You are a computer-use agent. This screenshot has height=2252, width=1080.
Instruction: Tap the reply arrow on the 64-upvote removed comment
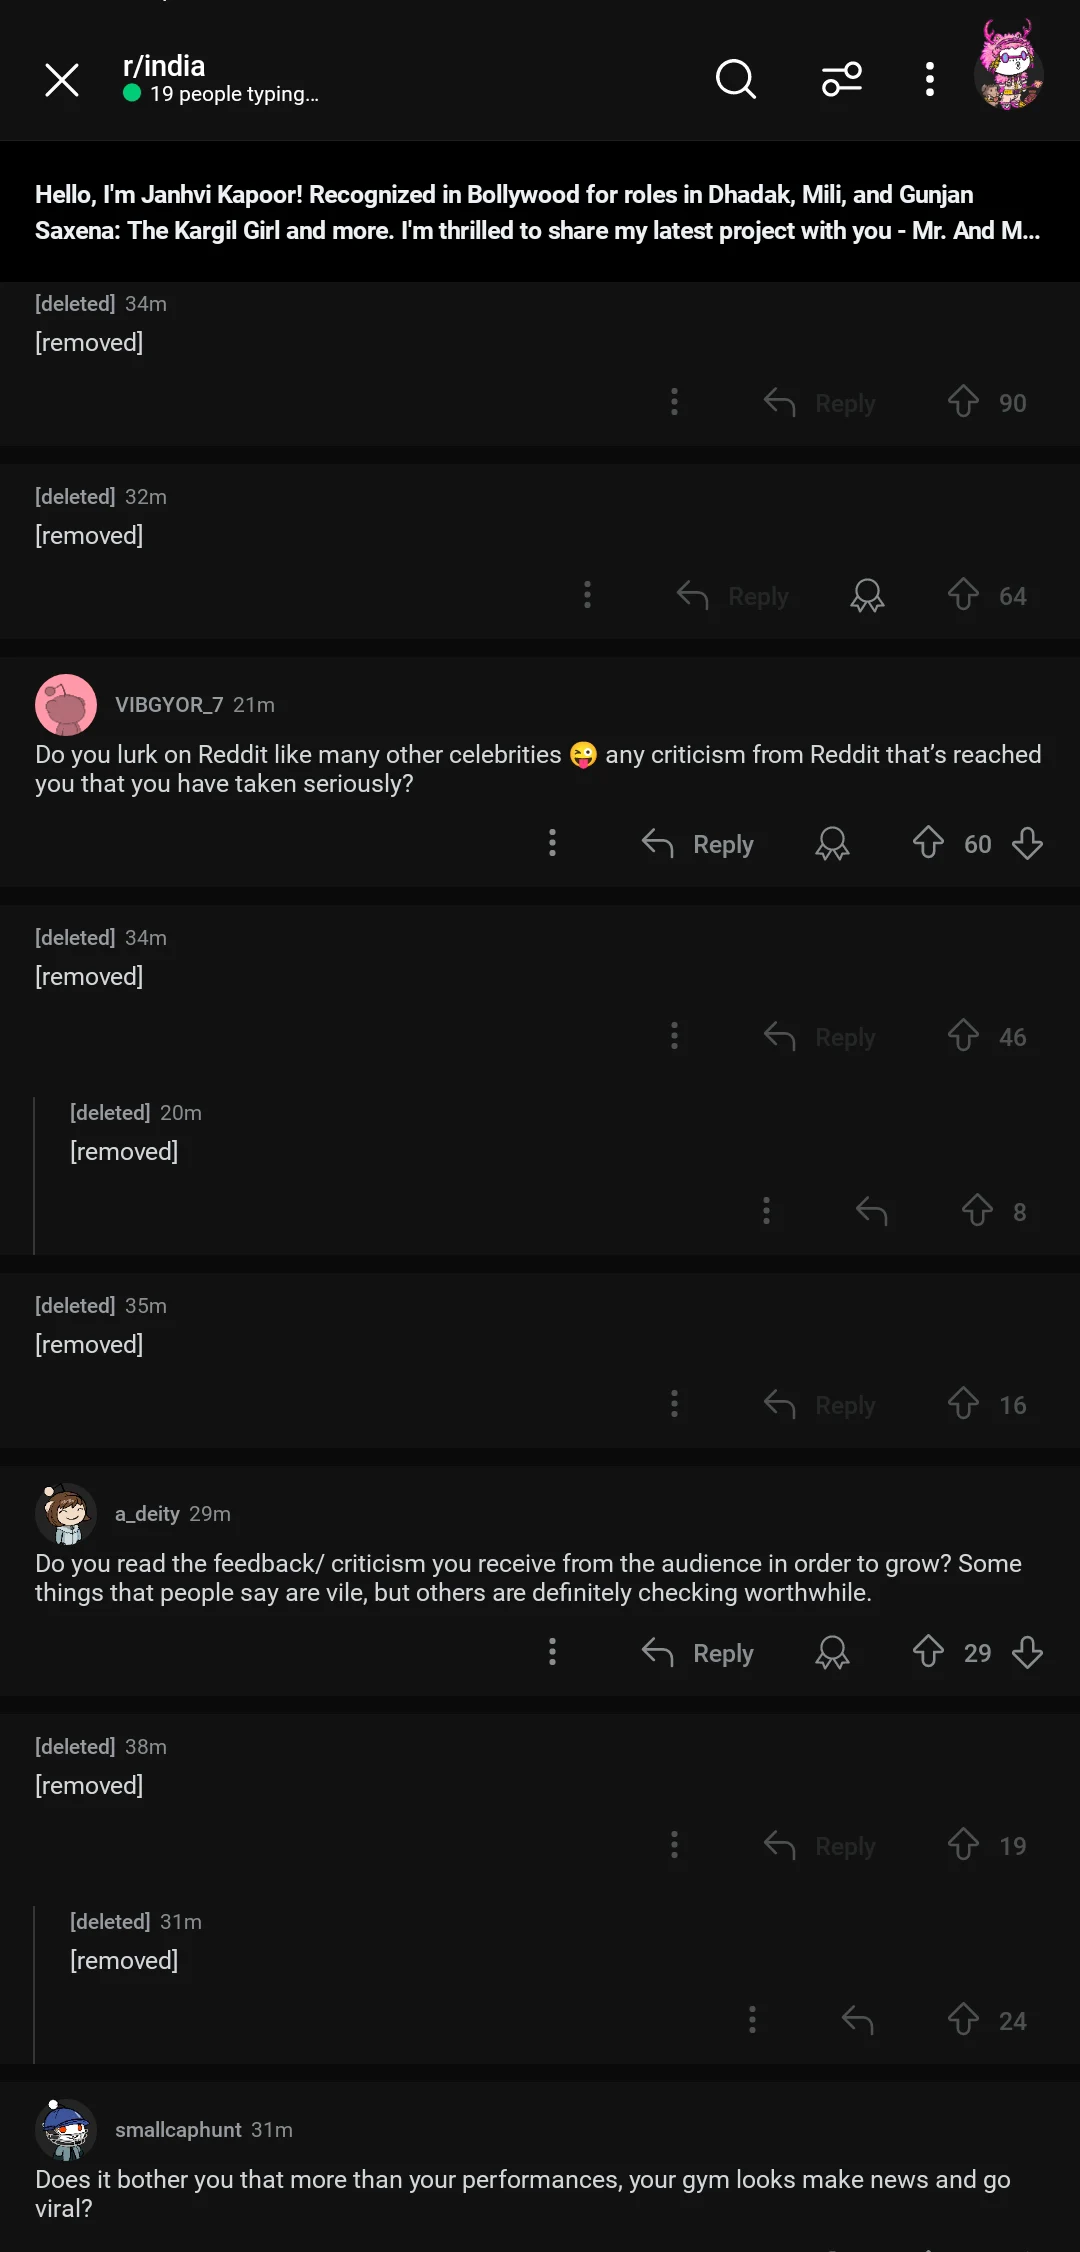coord(690,594)
